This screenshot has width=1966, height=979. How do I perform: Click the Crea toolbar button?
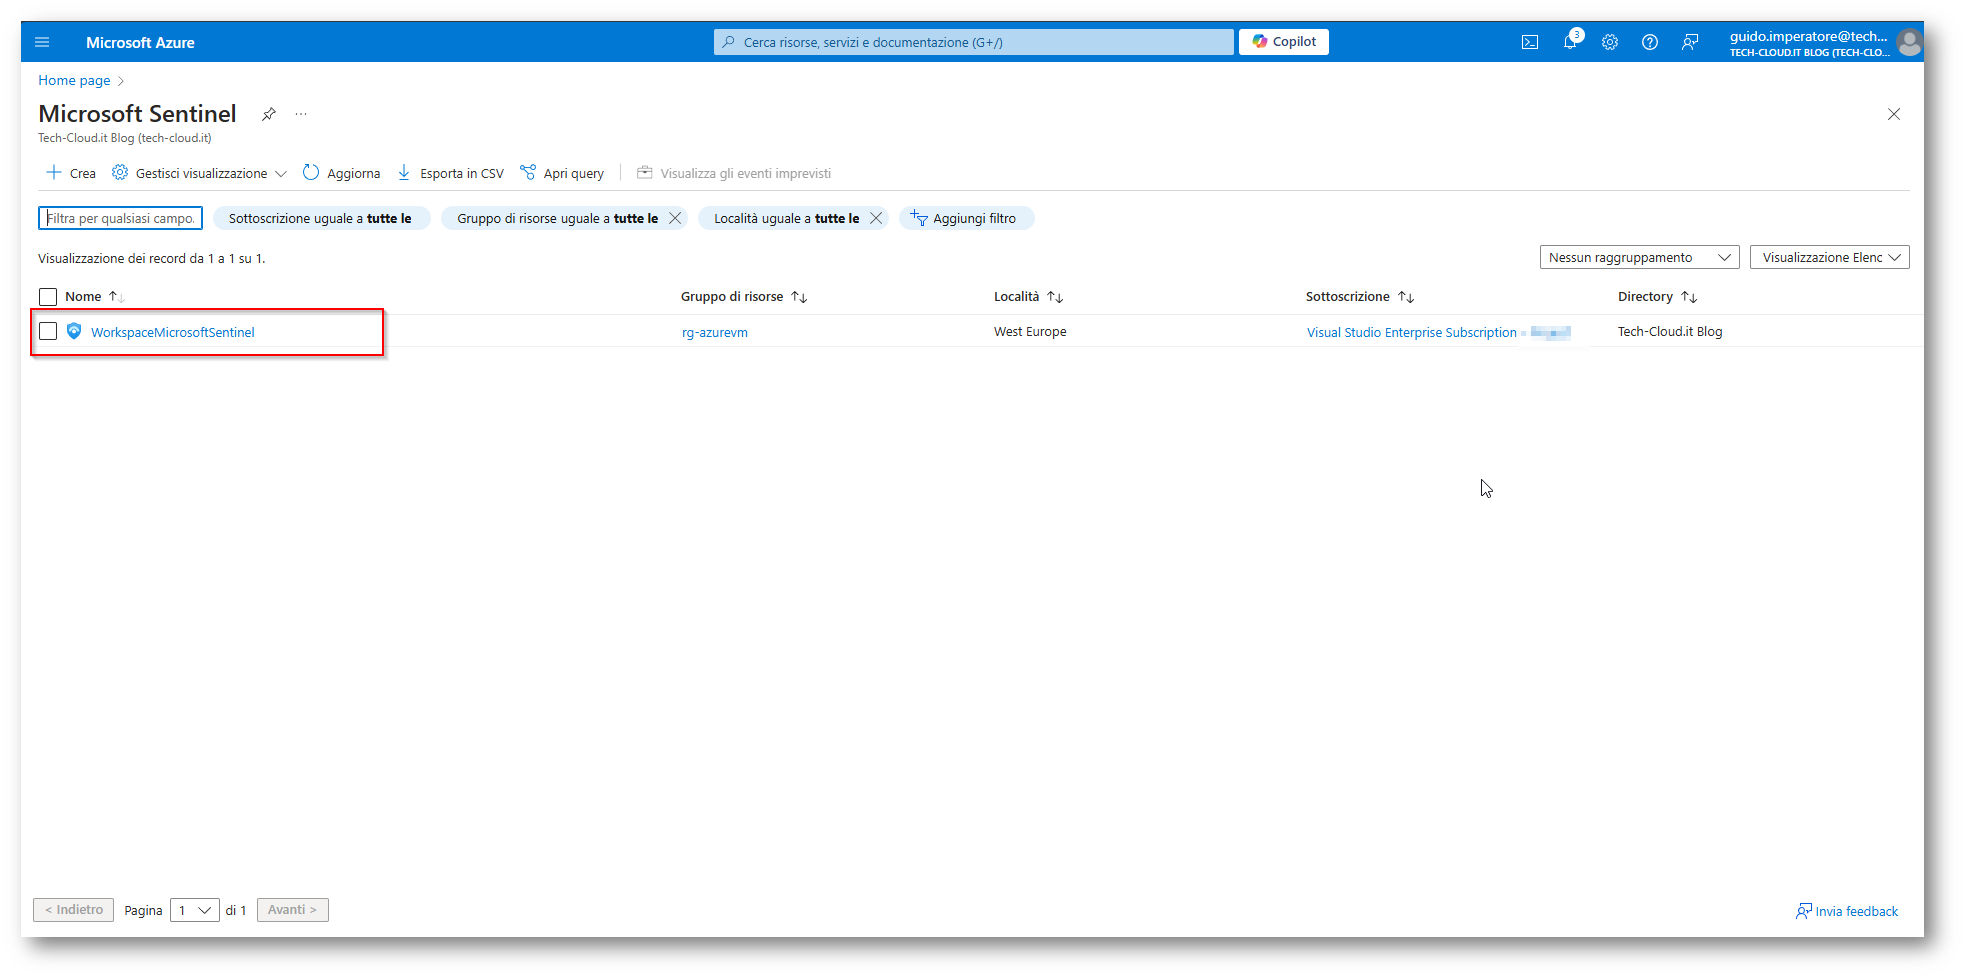coord(71,173)
